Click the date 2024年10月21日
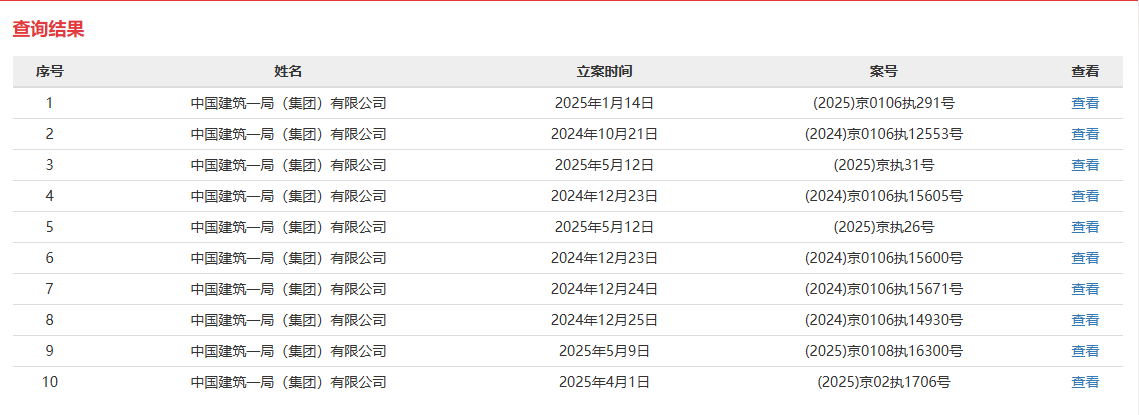Screen dimensions: 1139x415 (604, 134)
